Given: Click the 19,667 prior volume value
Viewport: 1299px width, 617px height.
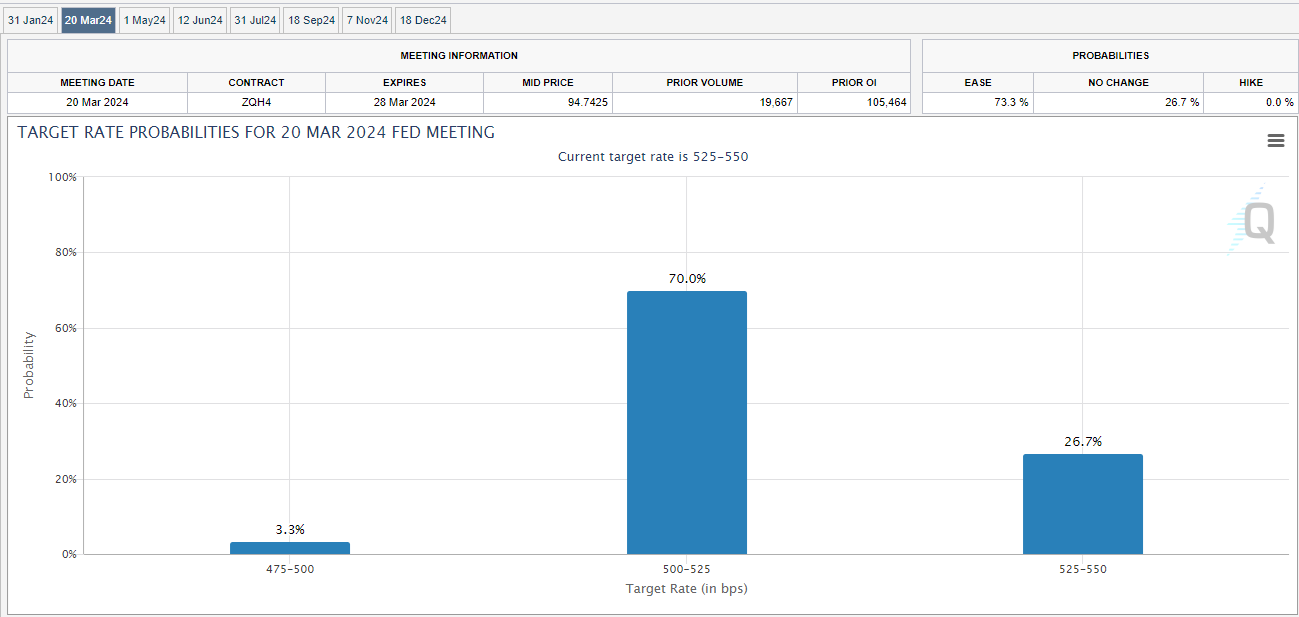Looking at the screenshot, I should tap(705, 102).
